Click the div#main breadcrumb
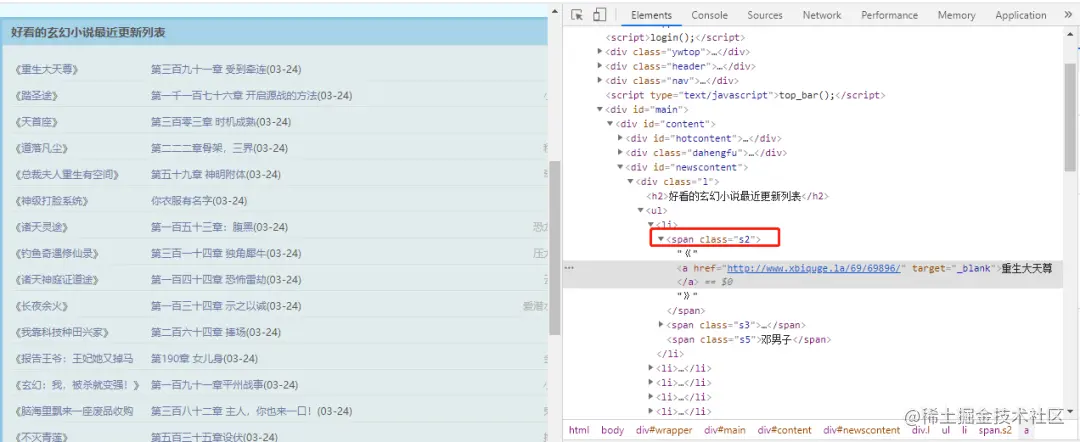 725,430
